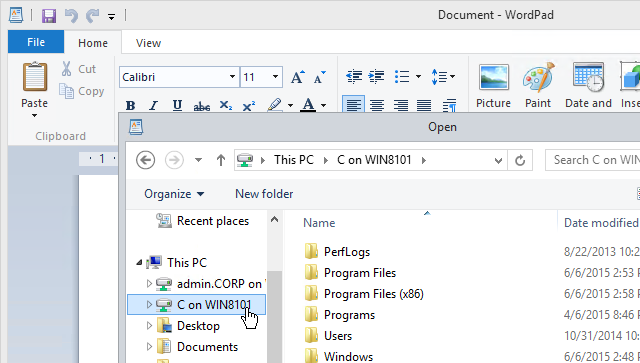Viewport: 640px width, 363px height.
Task: Click C on WIN8101 in address breadcrumb
Action: [374, 160]
